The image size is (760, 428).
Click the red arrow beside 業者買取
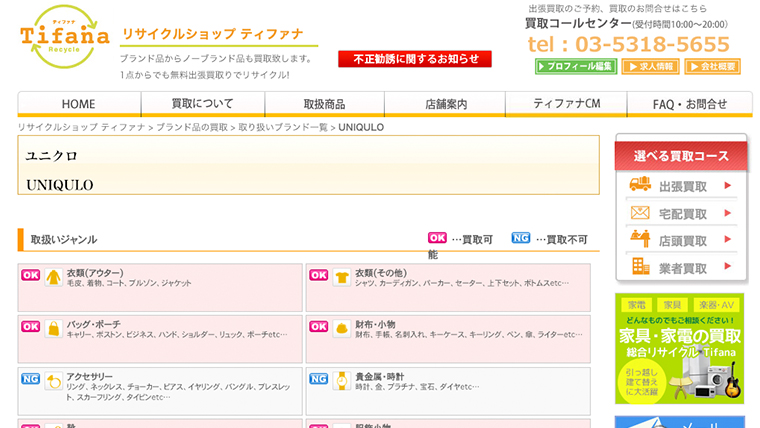tap(727, 266)
